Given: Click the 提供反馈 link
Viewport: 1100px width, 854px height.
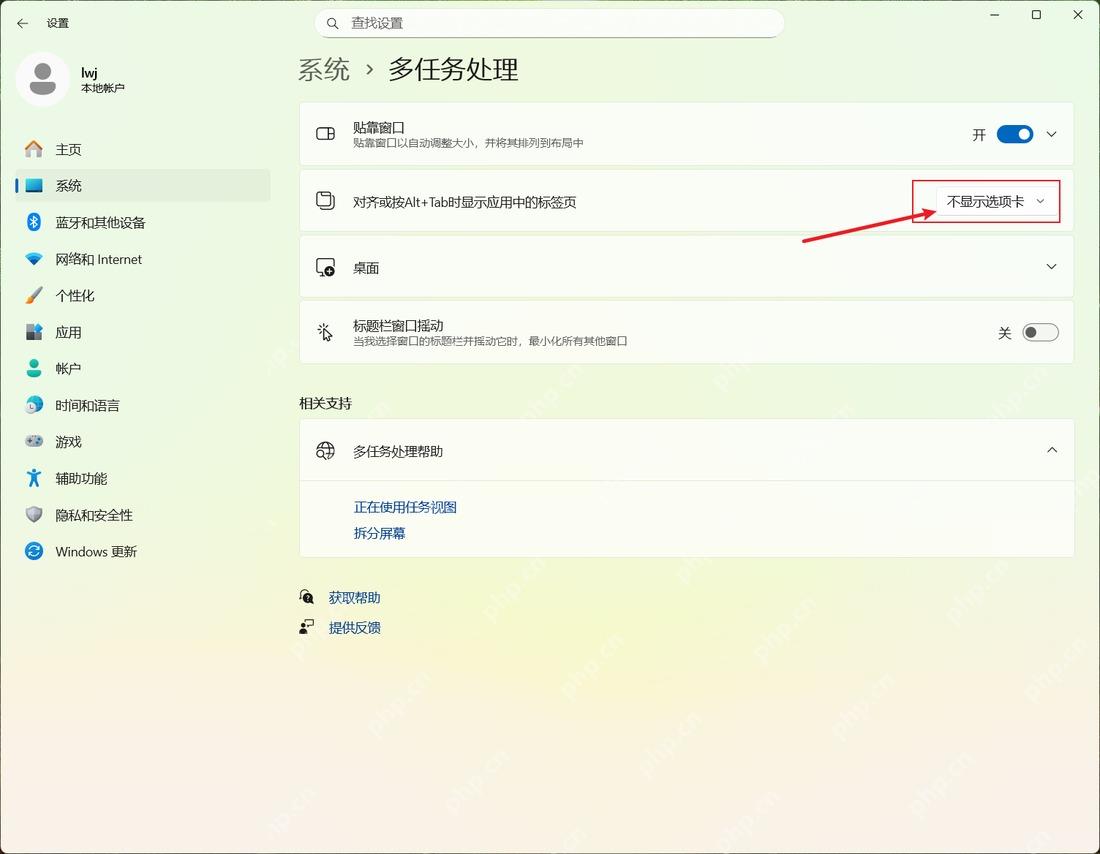Looking at the screenshot, I should click(354, 627).
